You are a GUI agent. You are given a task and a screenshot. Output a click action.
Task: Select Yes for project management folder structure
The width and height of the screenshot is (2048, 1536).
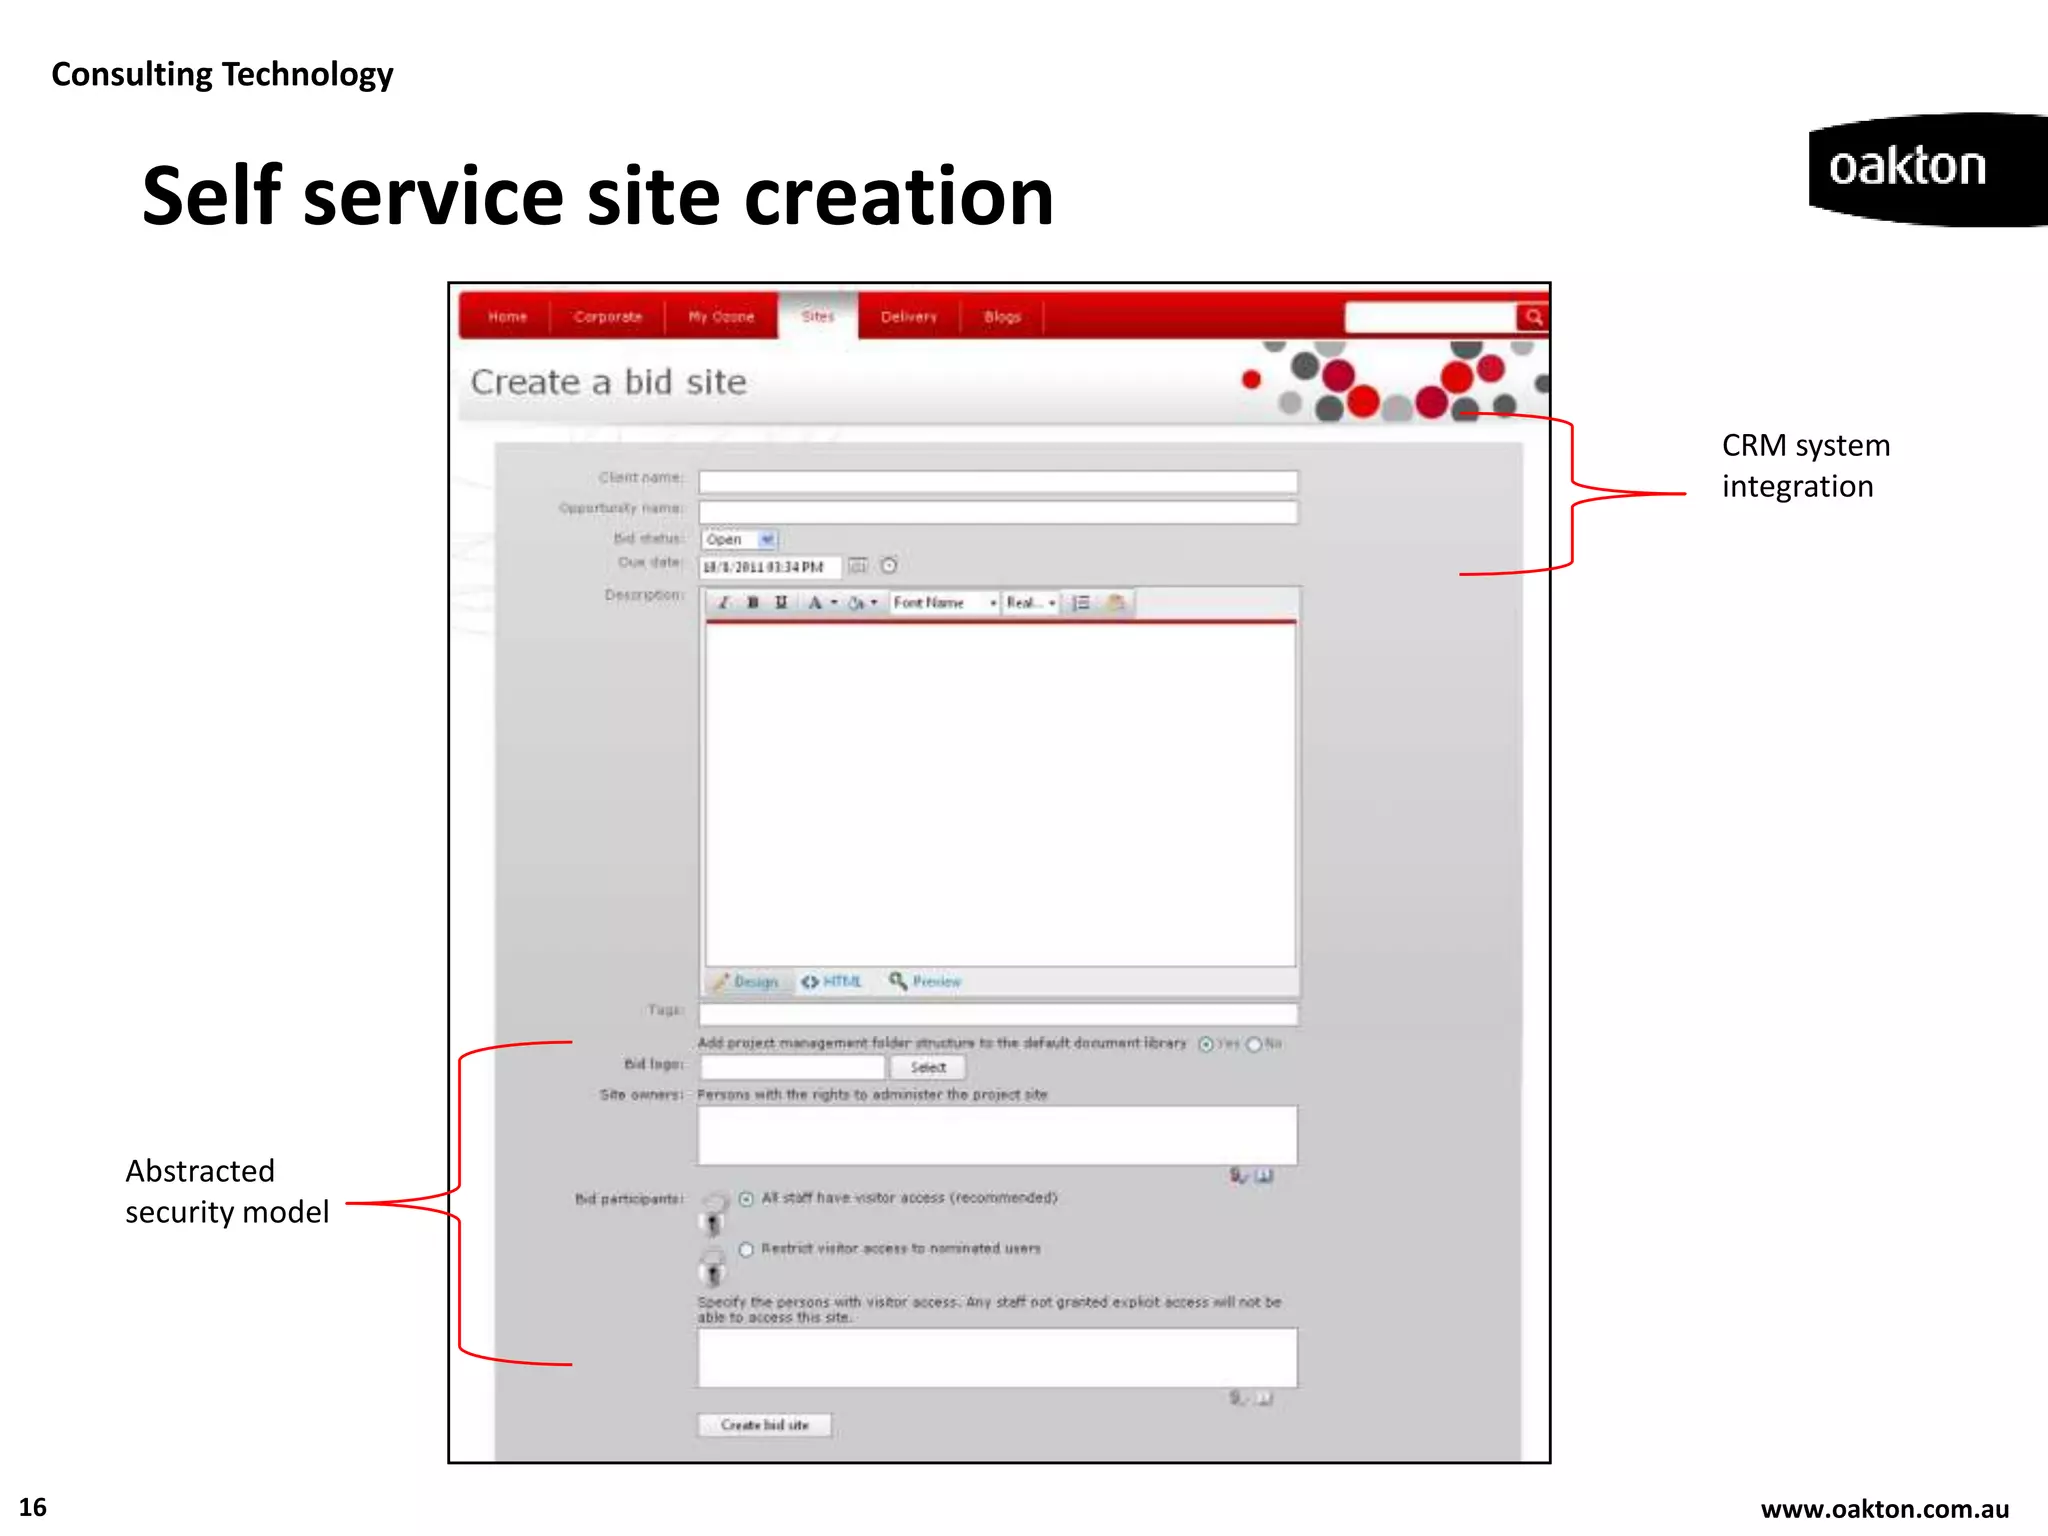(1206, 1044)
